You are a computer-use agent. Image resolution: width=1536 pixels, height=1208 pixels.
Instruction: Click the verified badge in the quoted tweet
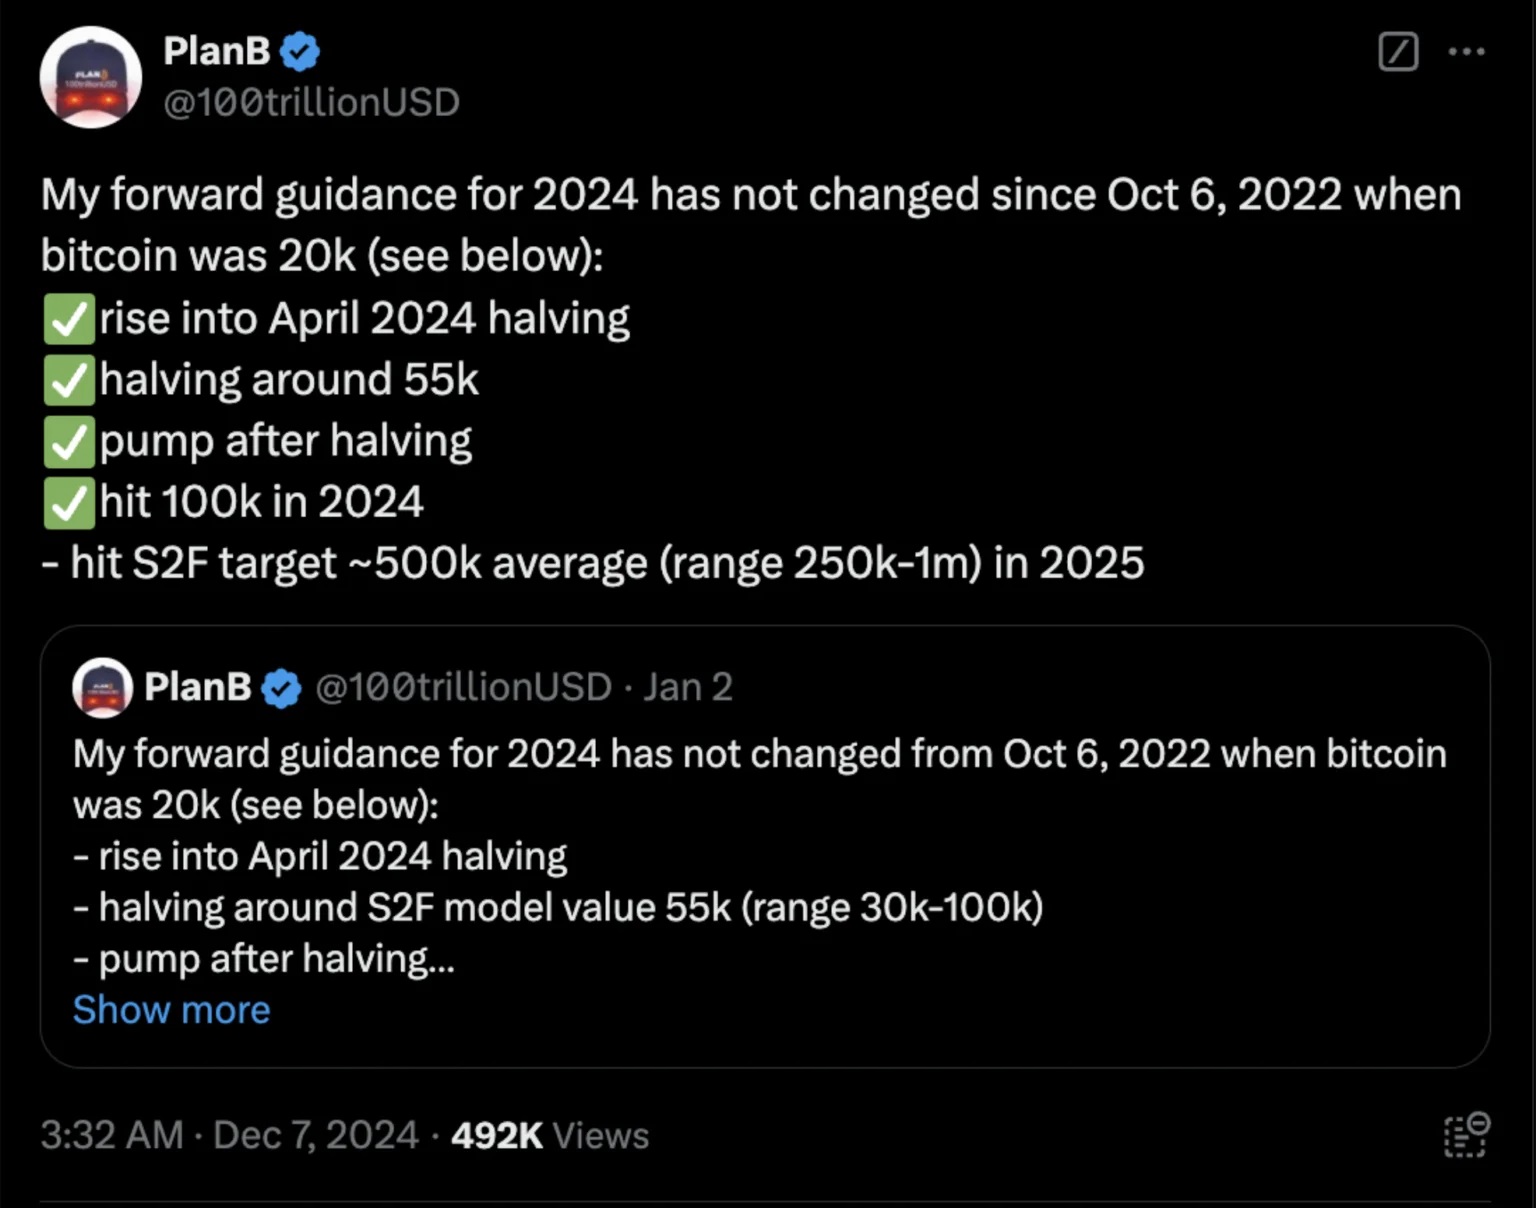281,688
